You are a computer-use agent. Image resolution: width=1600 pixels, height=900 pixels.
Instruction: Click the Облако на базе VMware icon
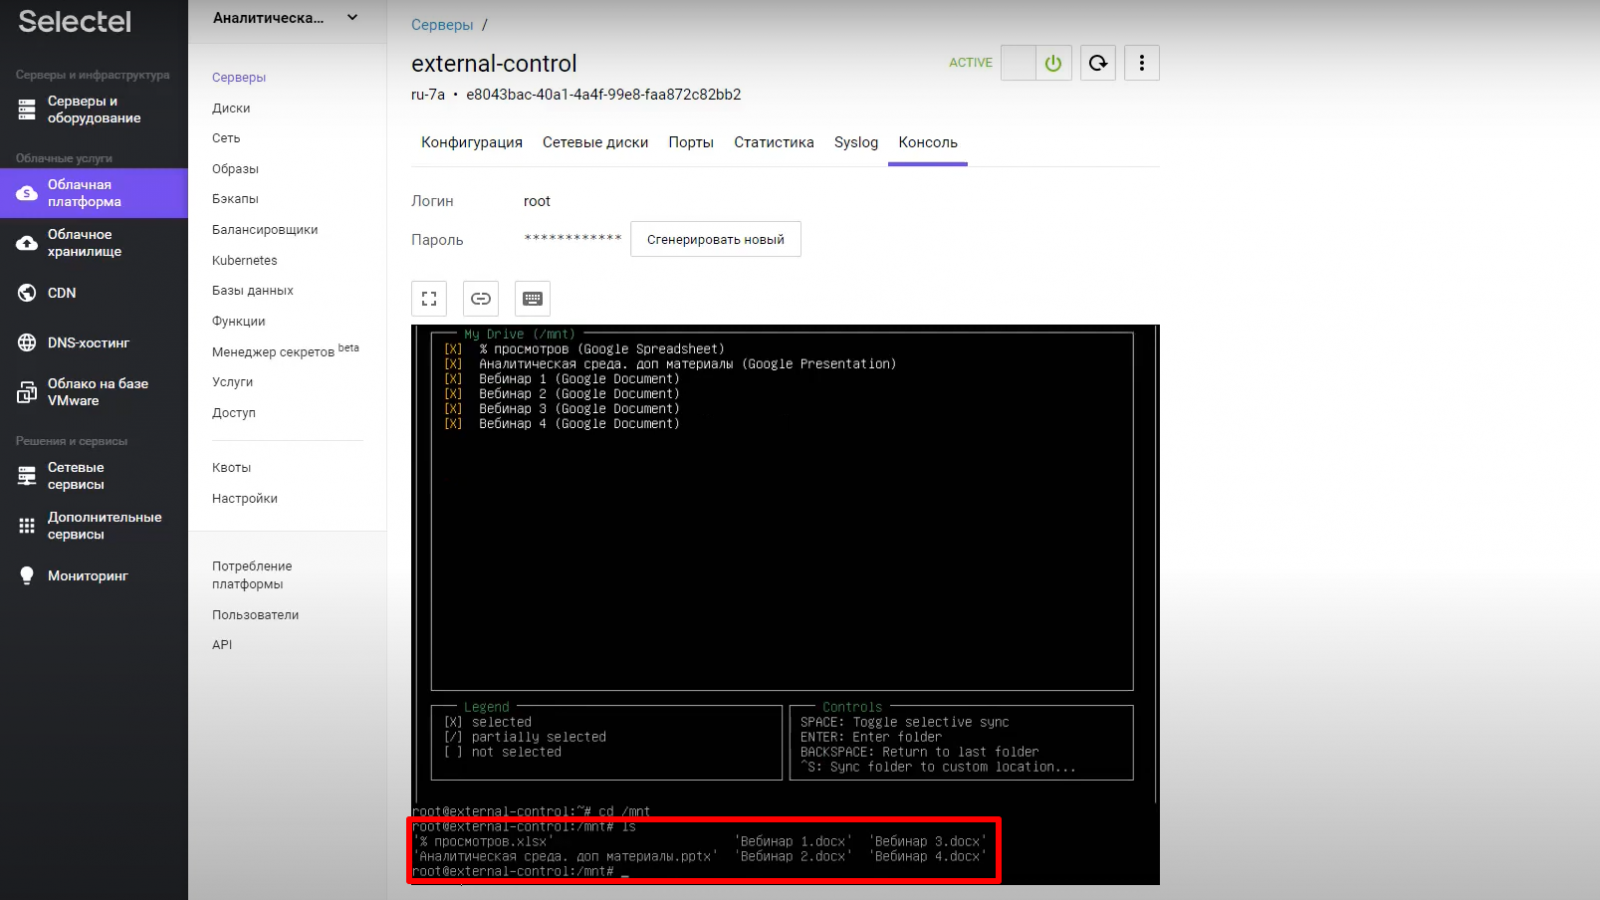click(x=27, y=392)
